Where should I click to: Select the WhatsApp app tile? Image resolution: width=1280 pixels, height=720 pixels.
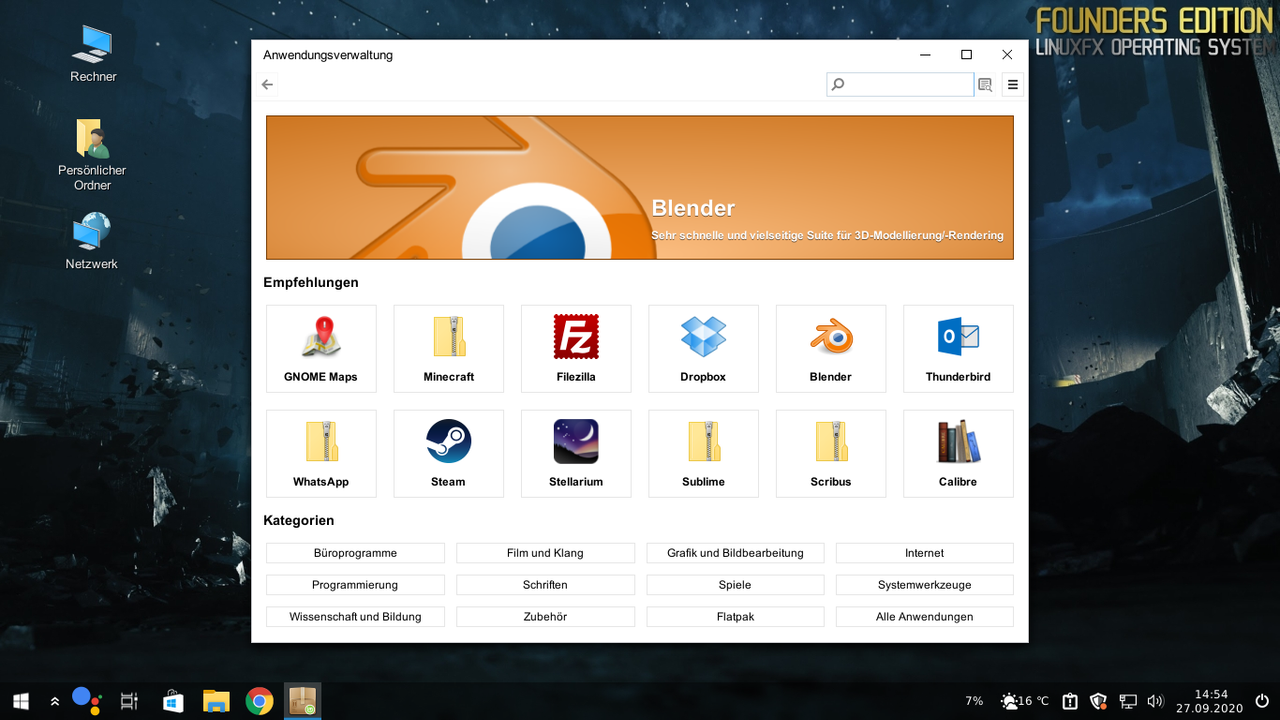pos(321,454)
